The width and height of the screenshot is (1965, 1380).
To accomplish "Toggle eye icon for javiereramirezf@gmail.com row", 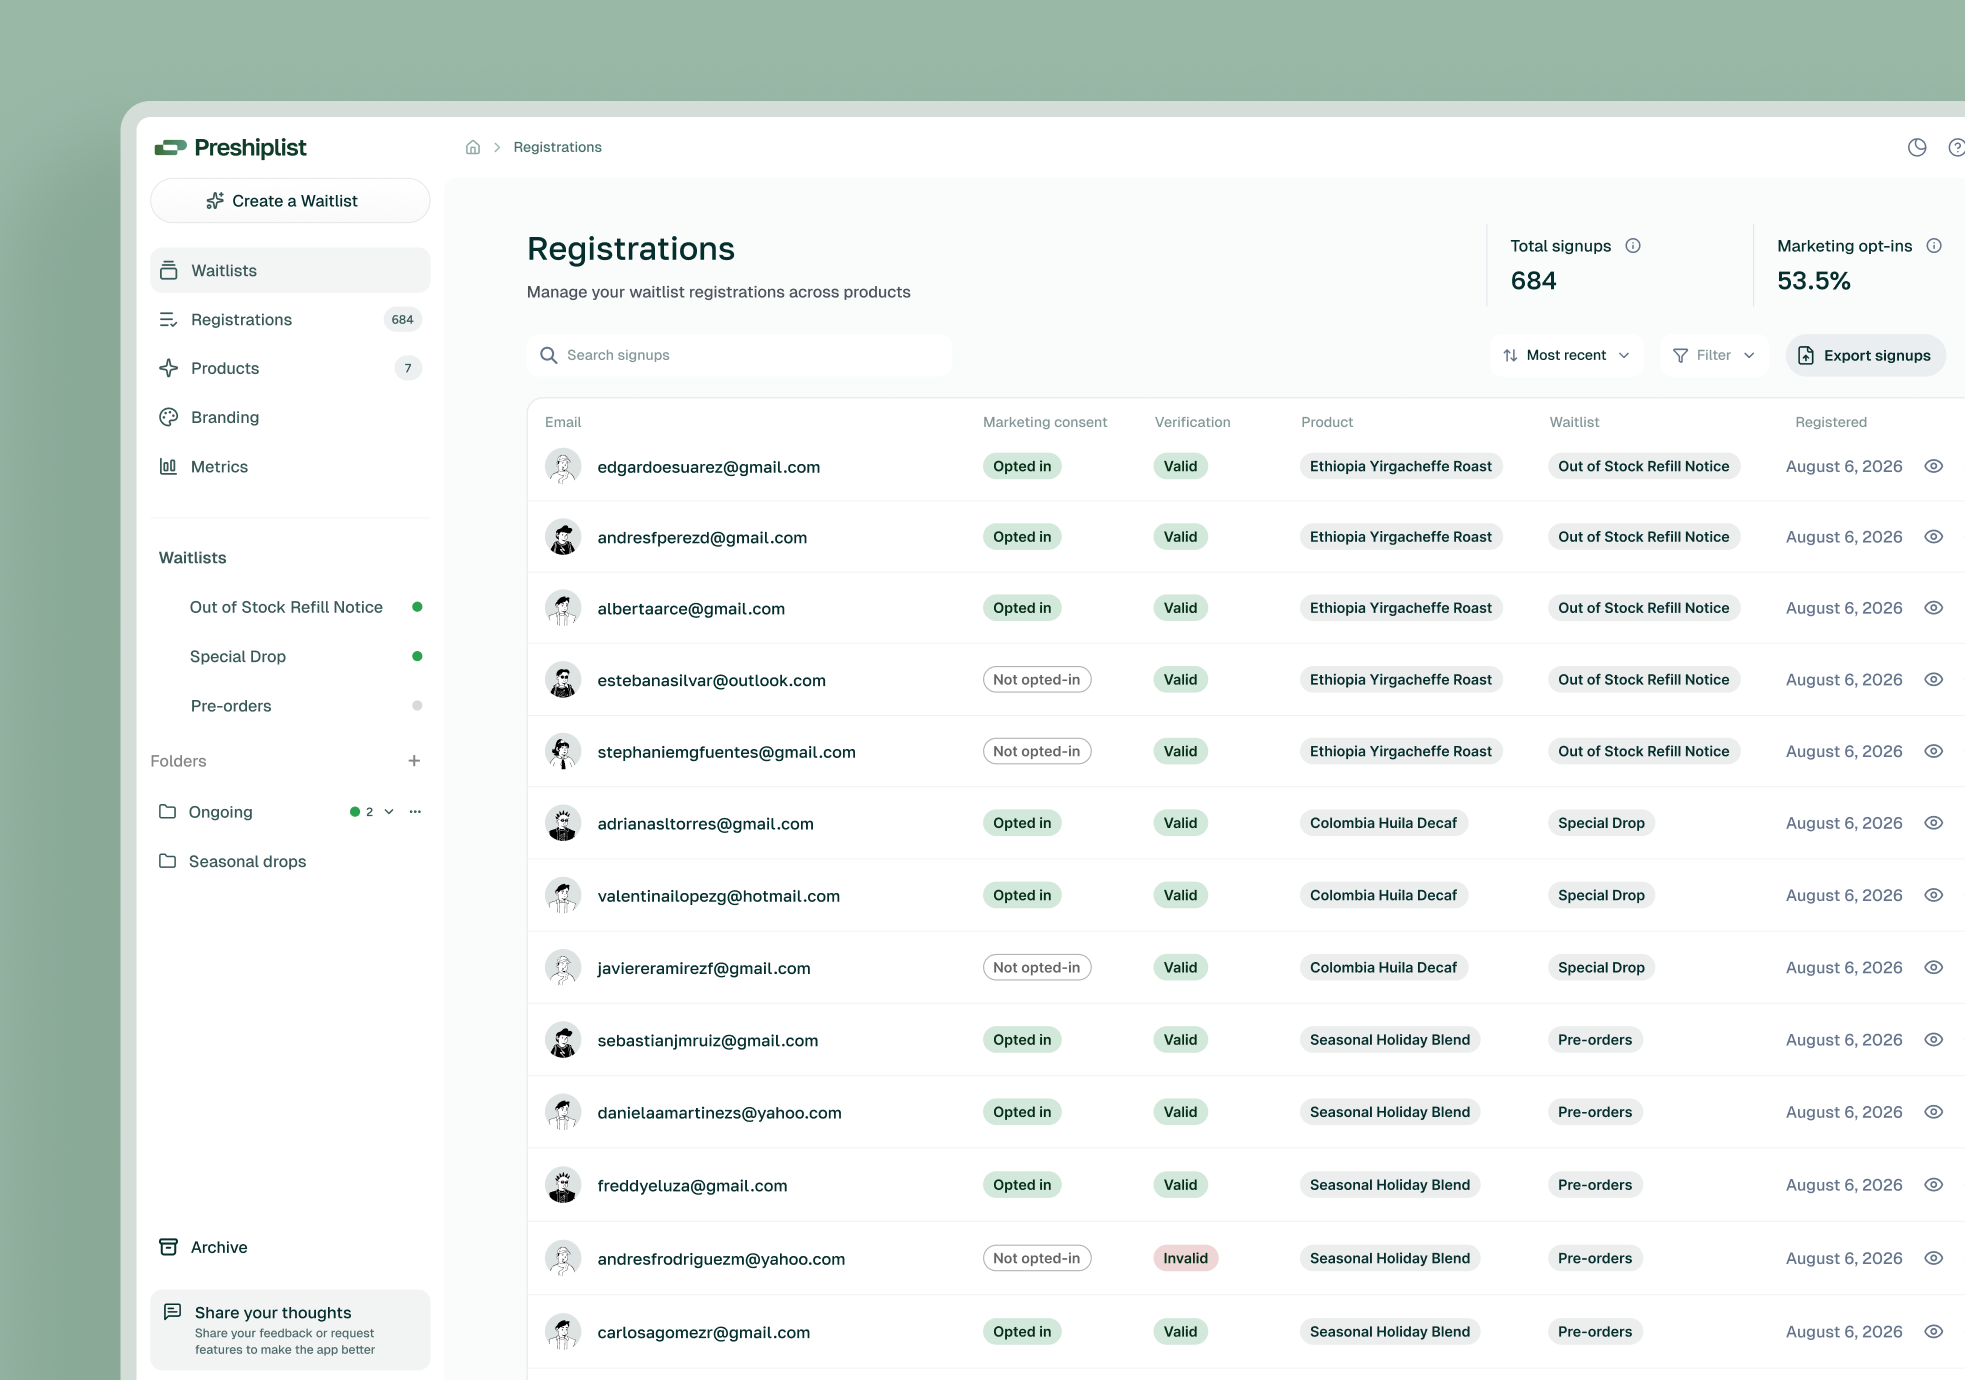I will (1934, 968).
